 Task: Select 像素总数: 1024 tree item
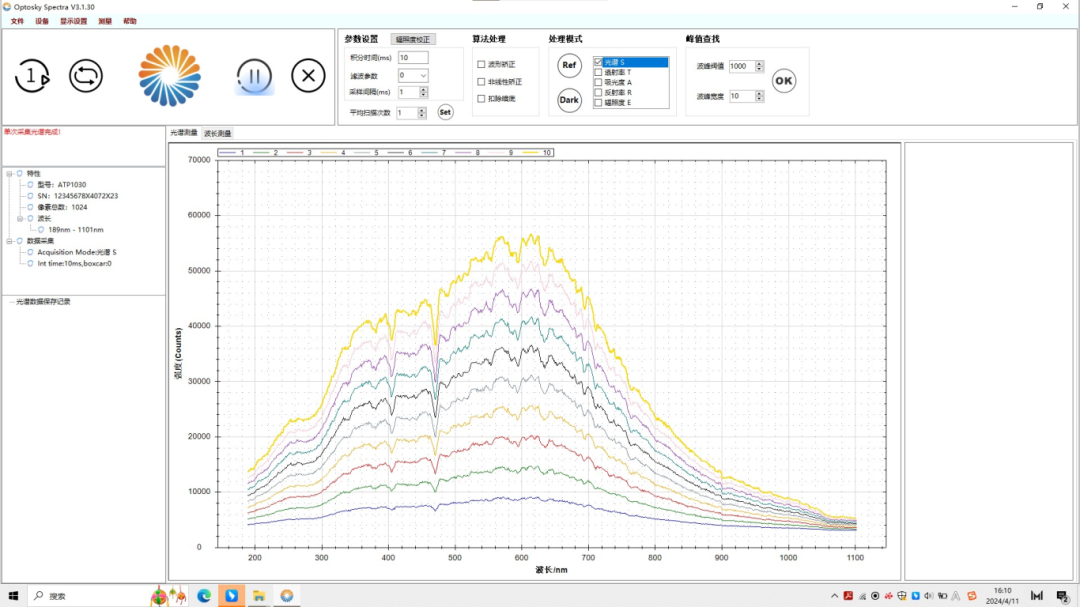tap(62, 207)
